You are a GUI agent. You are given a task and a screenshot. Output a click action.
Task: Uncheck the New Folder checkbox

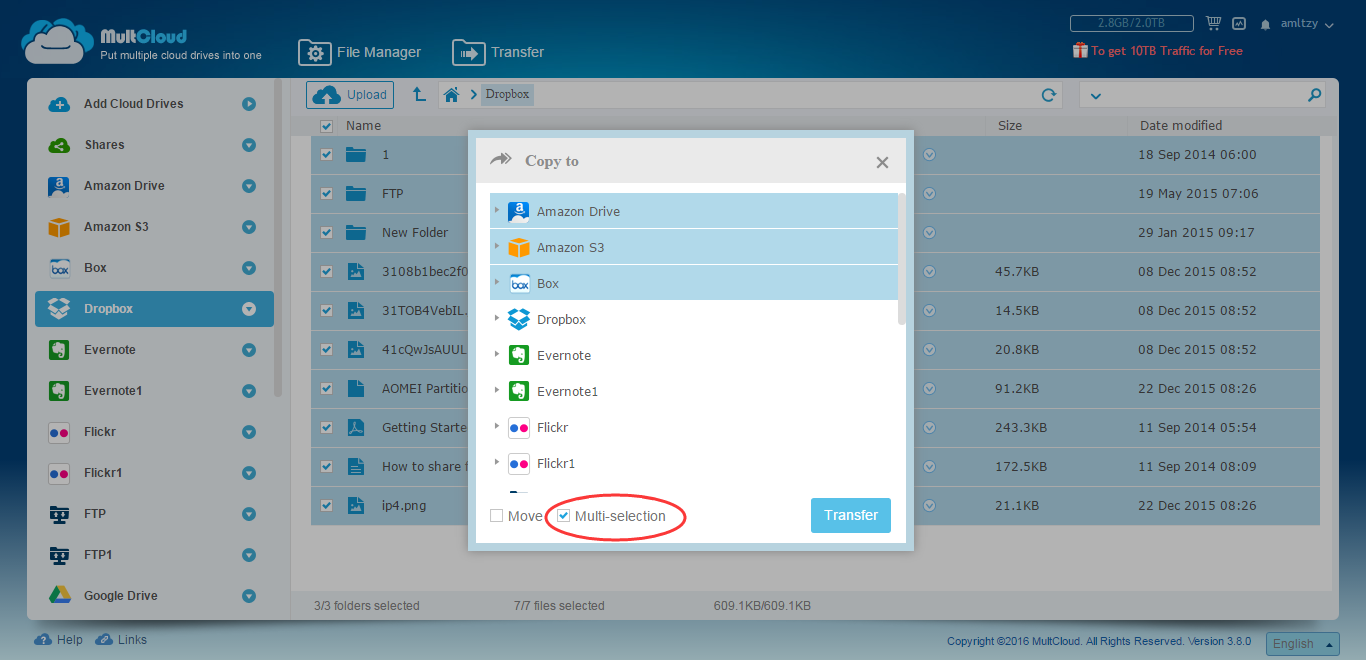[326, 233]
